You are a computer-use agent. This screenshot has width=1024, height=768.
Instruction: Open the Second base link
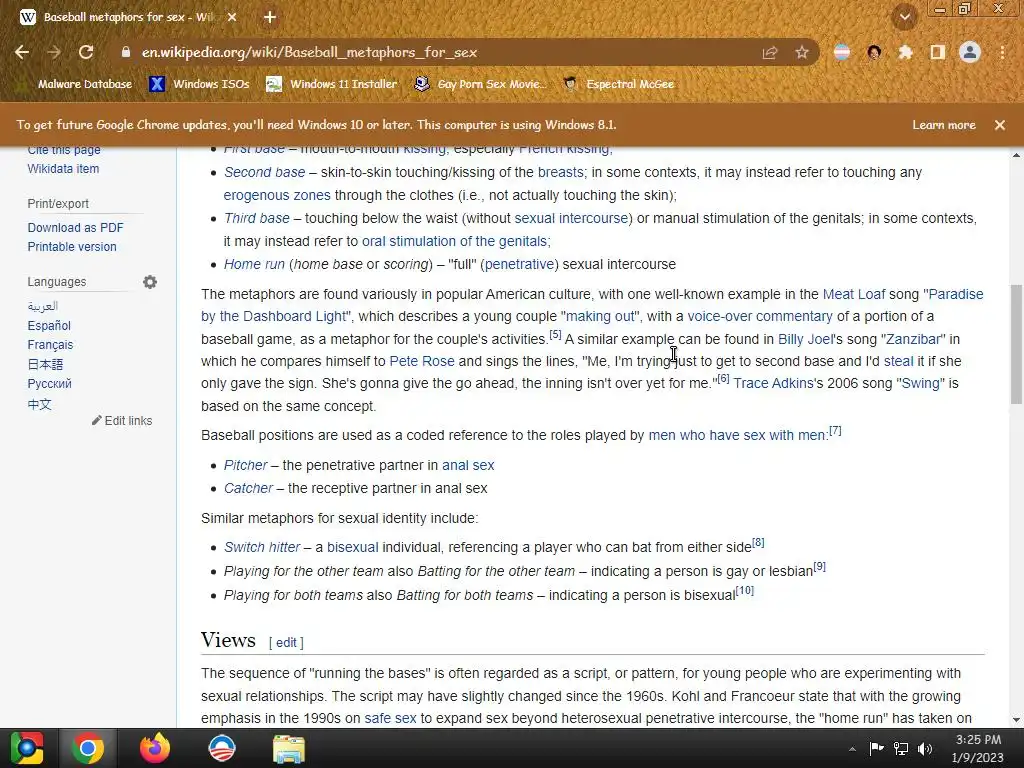pyautogui.click(x=264, y=172)
